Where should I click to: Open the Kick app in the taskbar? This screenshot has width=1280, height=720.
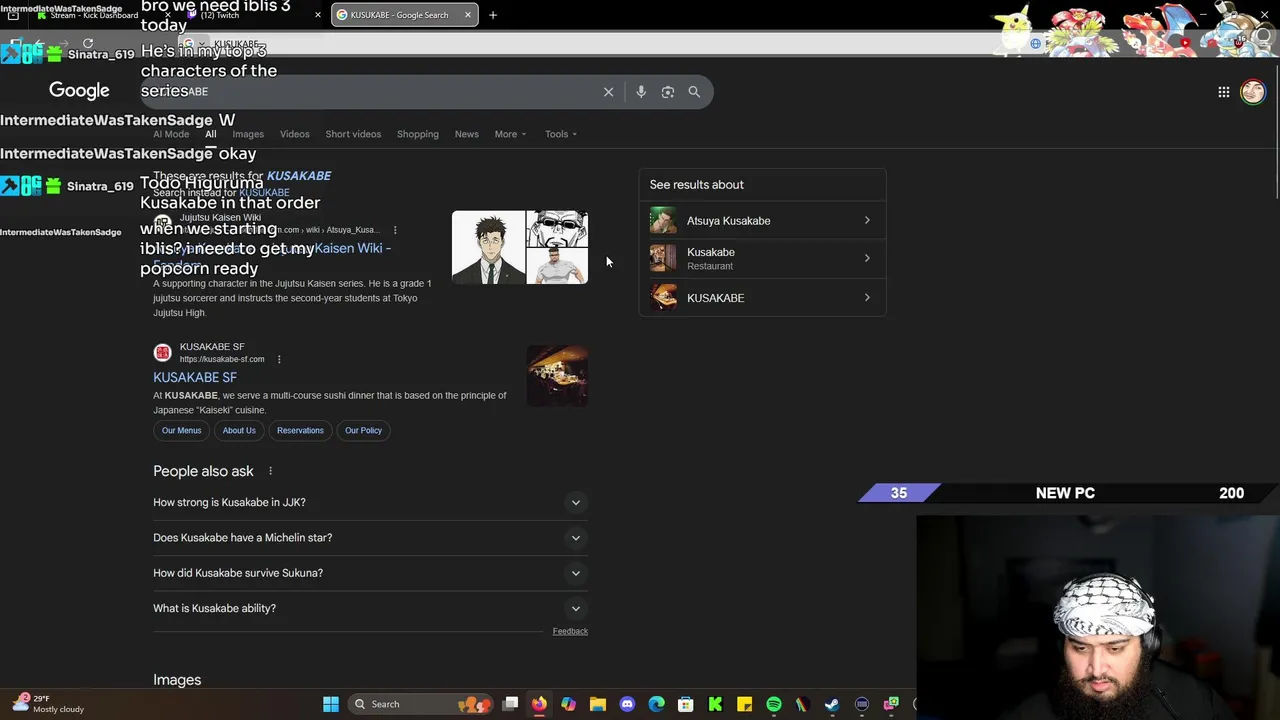click(x=715, y=704)
